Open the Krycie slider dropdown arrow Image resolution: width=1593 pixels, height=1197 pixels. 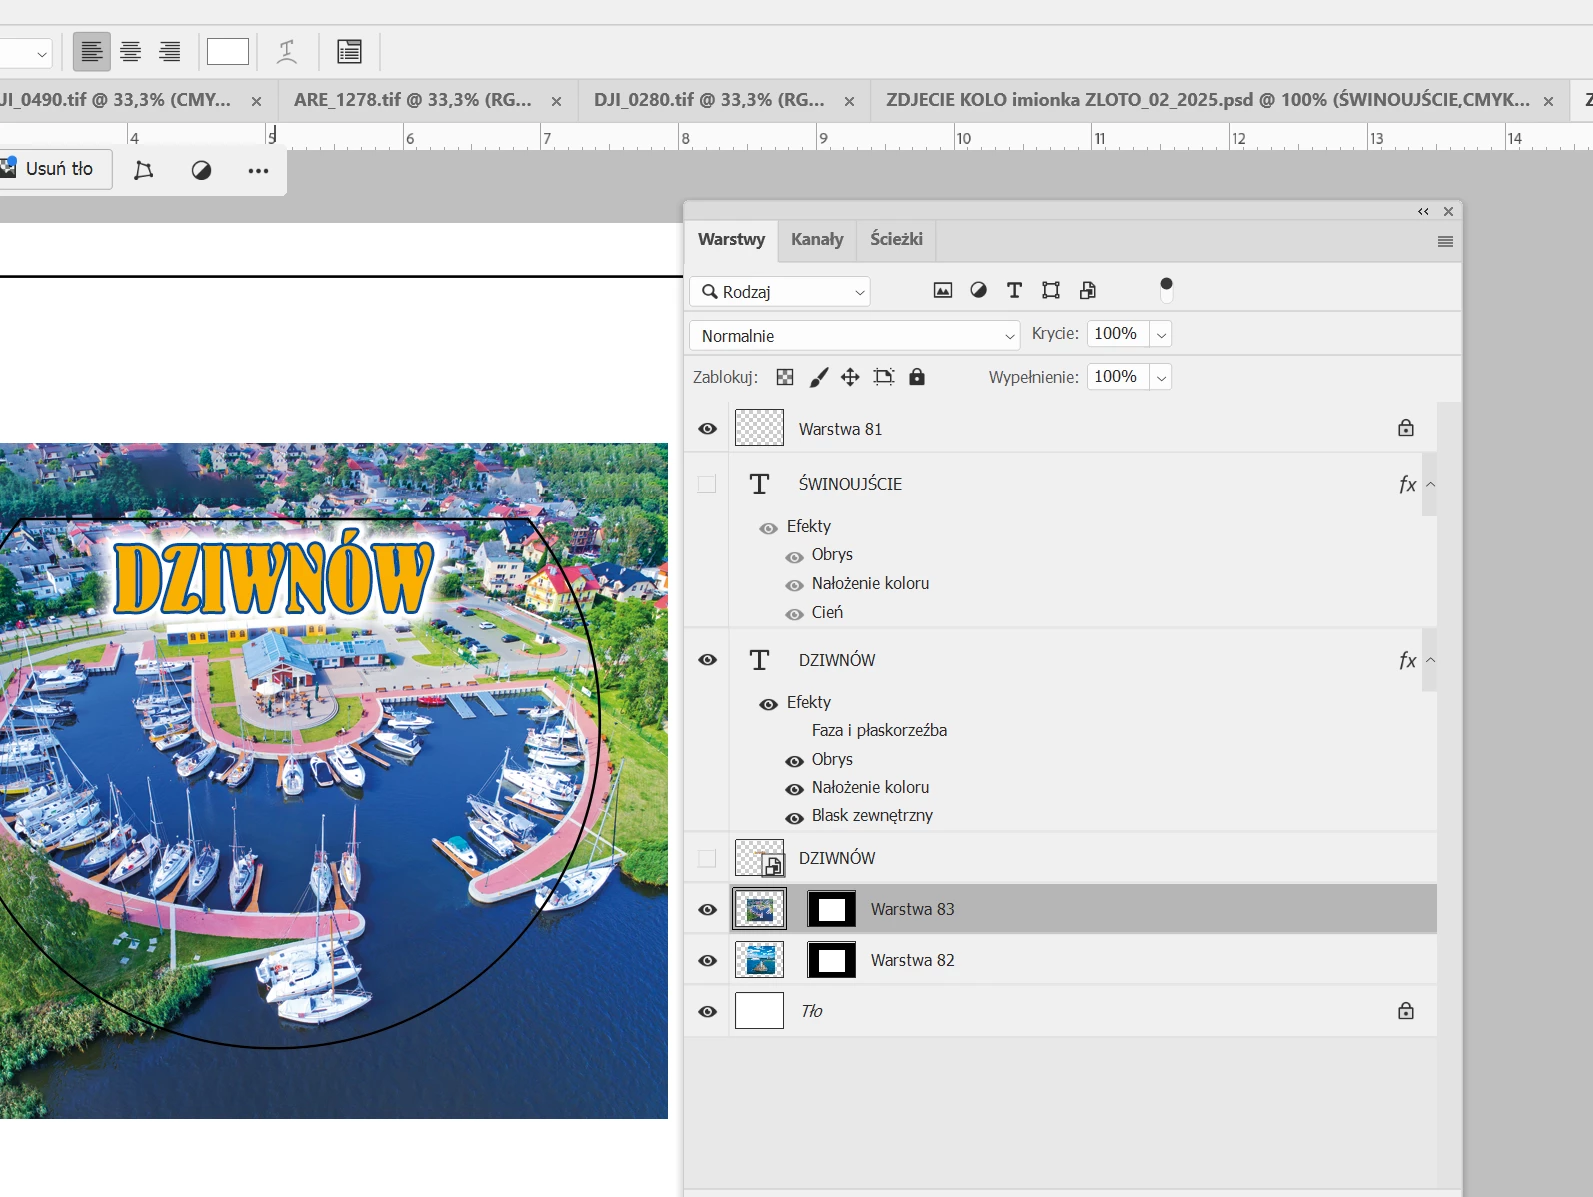click(x=1161, y=335)
